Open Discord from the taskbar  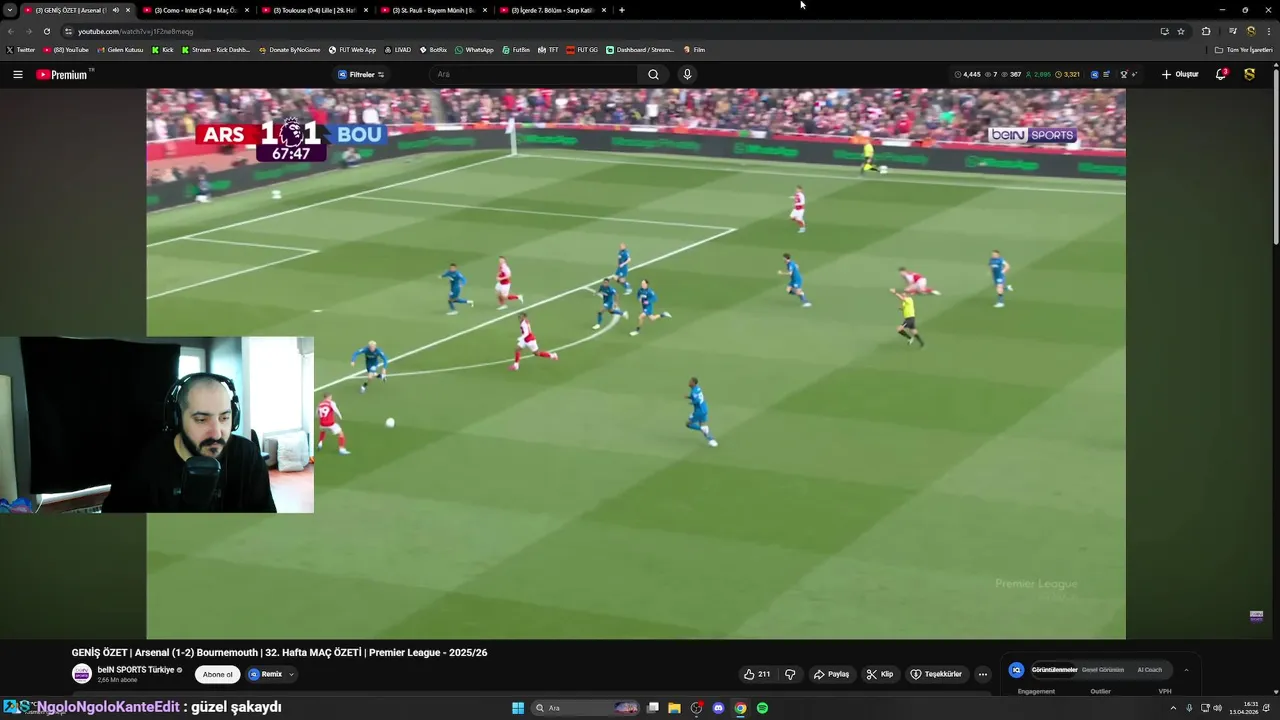(718, 708)
